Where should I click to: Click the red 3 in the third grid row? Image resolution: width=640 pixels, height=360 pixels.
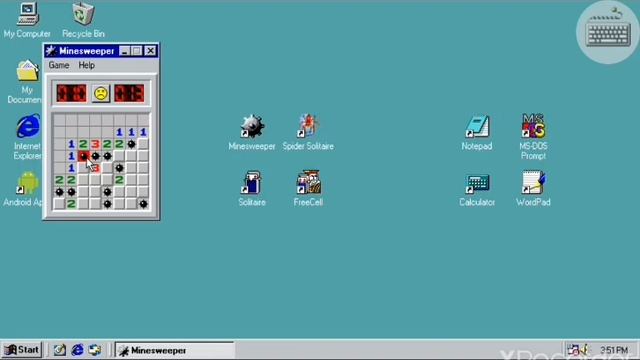pos(95,144)
